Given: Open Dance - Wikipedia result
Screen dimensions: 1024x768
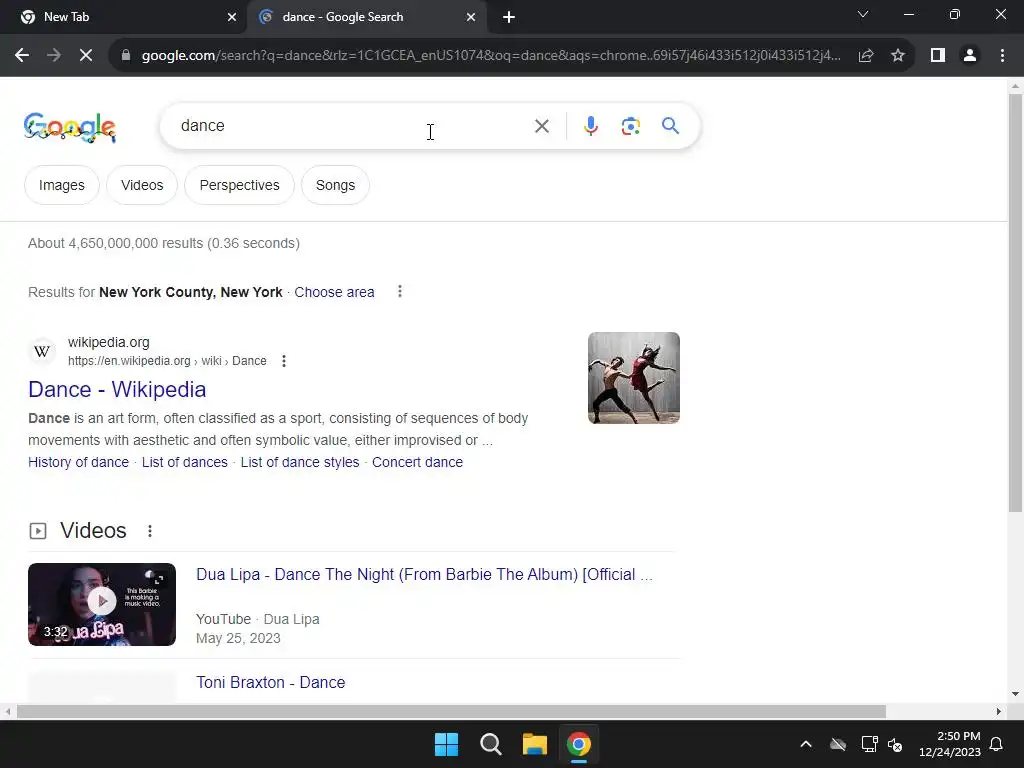Looking at the screenshot, I should pyautogui.click(x=118, y=390).
